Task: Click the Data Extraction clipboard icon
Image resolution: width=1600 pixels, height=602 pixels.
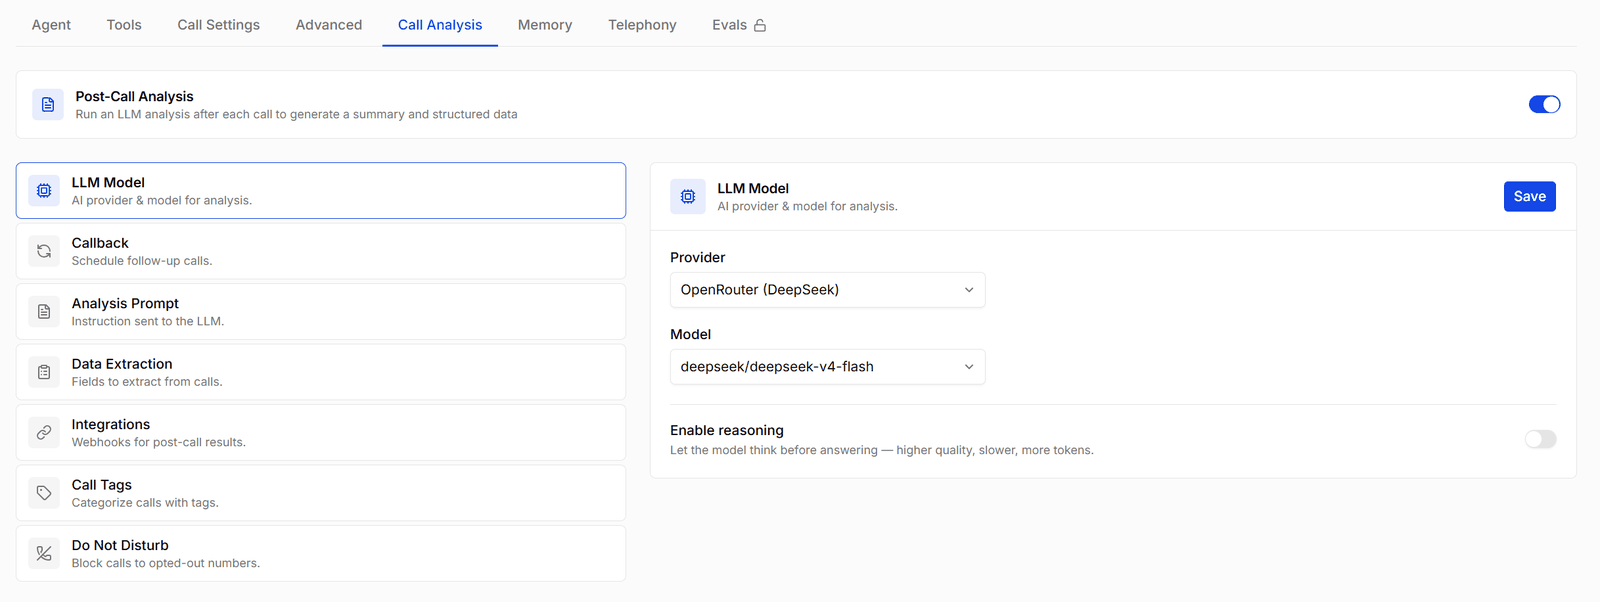Action: (44, 372)
